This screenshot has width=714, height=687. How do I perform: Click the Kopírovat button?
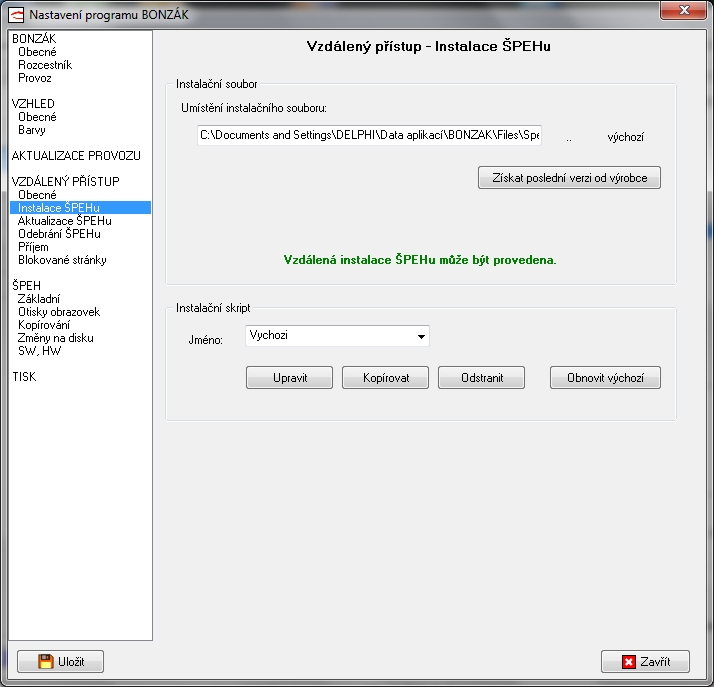[x=386, y=377]
